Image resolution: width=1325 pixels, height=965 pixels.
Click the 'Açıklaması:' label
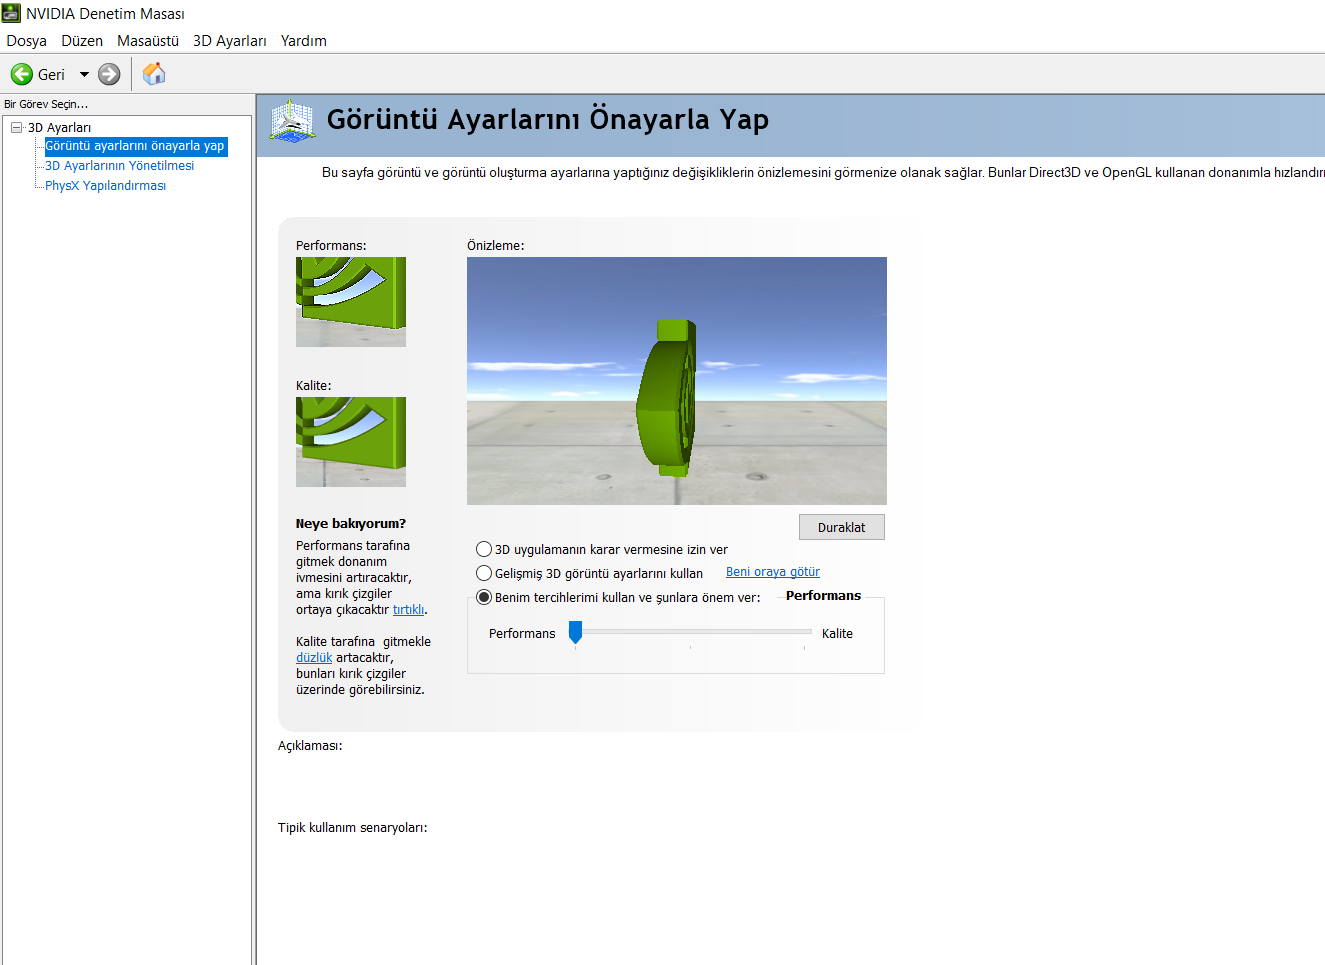click(x=310, y=746)
